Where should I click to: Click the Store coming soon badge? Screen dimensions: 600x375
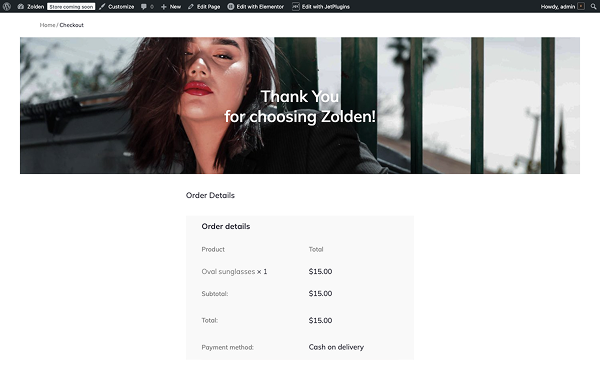pyautogui.click(x=71, y=7)
